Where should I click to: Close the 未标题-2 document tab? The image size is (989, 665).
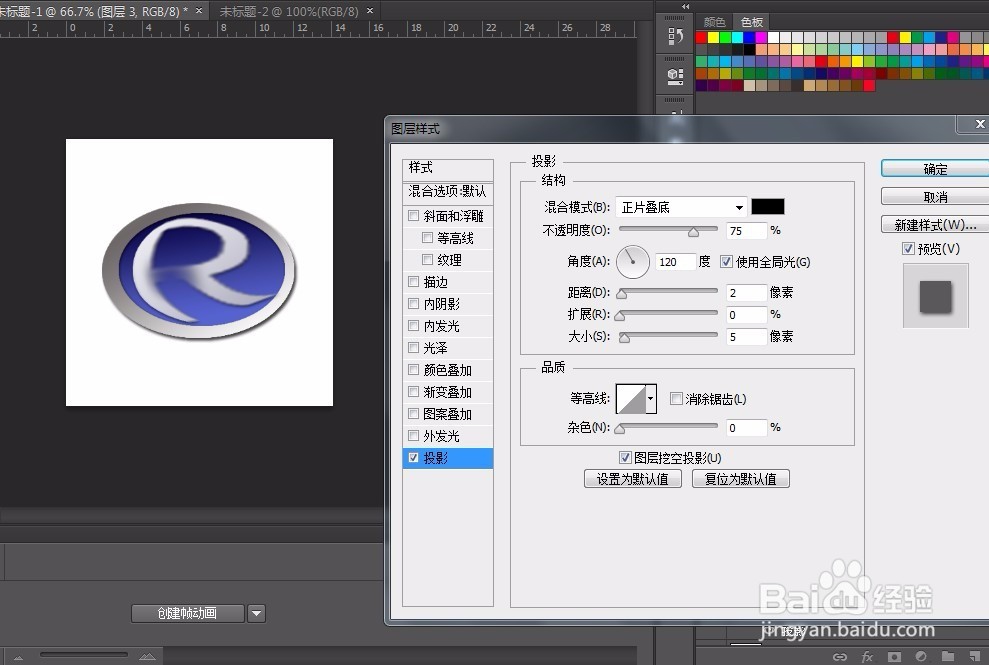click(x=370, y=11)
